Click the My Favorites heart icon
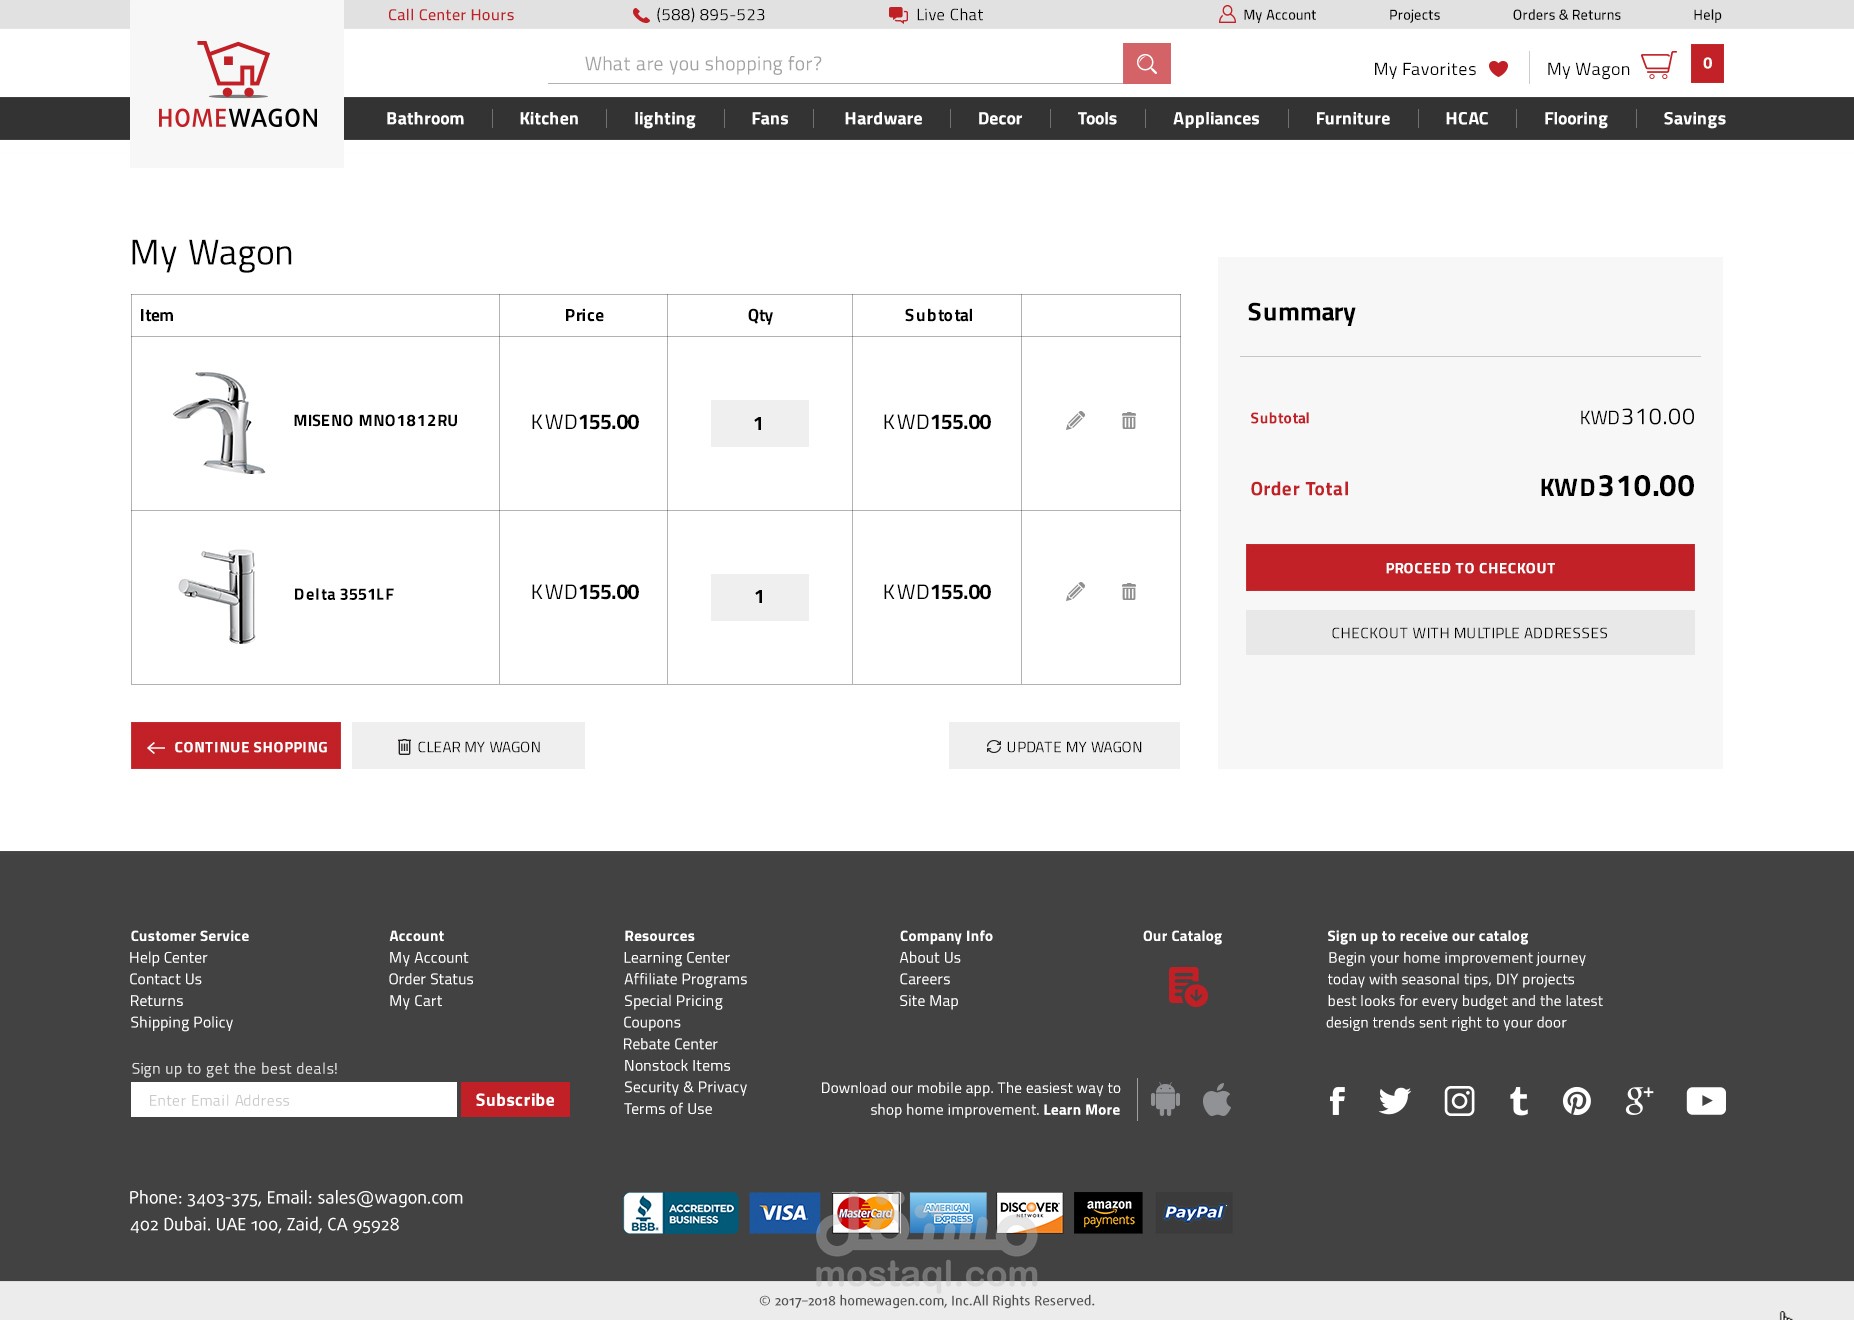1854x1320 pixels. (x=1498, y=69)
